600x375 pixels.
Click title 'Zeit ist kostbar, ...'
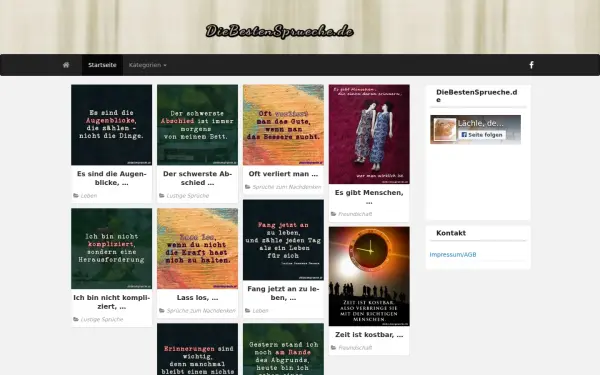369,335
